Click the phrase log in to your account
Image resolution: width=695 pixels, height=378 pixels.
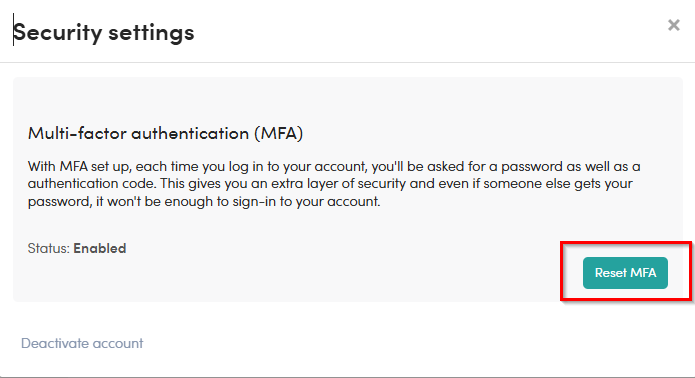pos(297,167)
